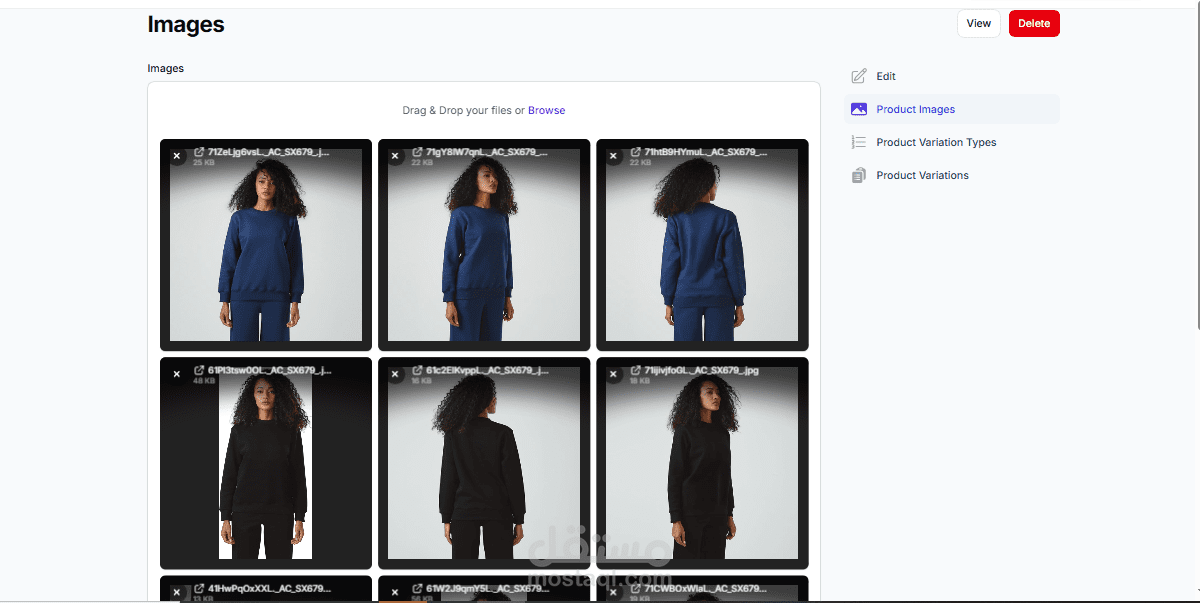Open 71gY8lW7qnL in new tab icon
This screenshot has width=1200, height=603.
point(417,152)
